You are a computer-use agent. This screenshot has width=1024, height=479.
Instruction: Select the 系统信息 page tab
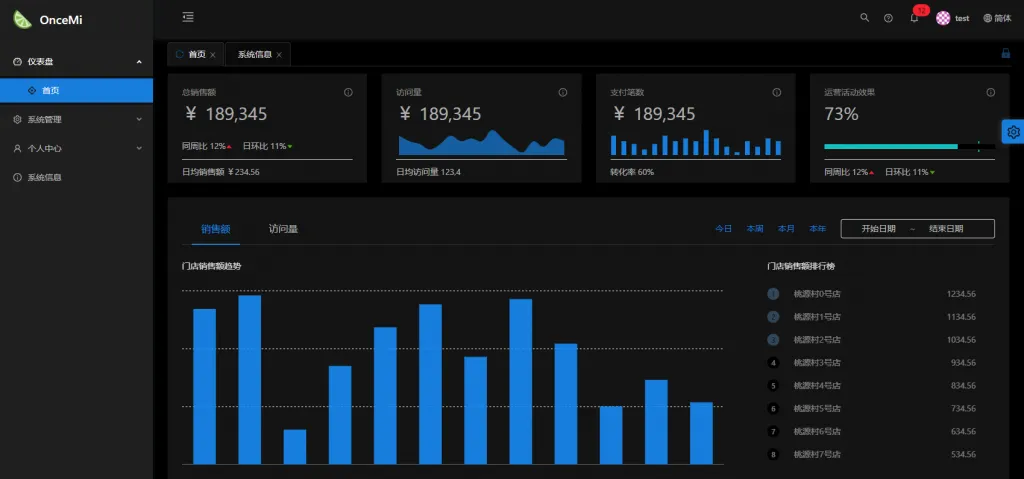point(254,54)
